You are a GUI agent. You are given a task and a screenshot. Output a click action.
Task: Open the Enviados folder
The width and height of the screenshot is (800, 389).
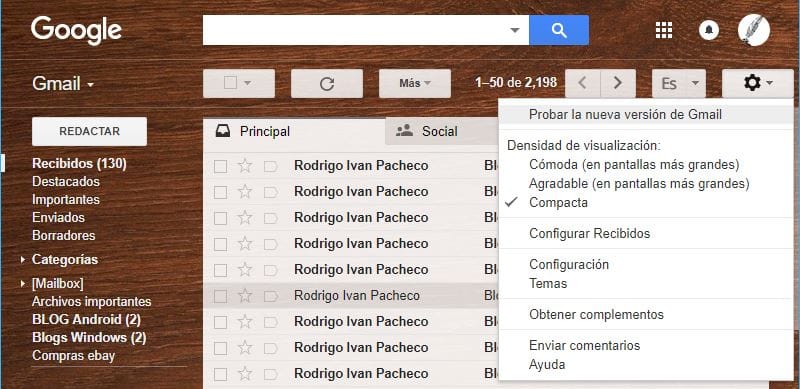click(58, 217)
